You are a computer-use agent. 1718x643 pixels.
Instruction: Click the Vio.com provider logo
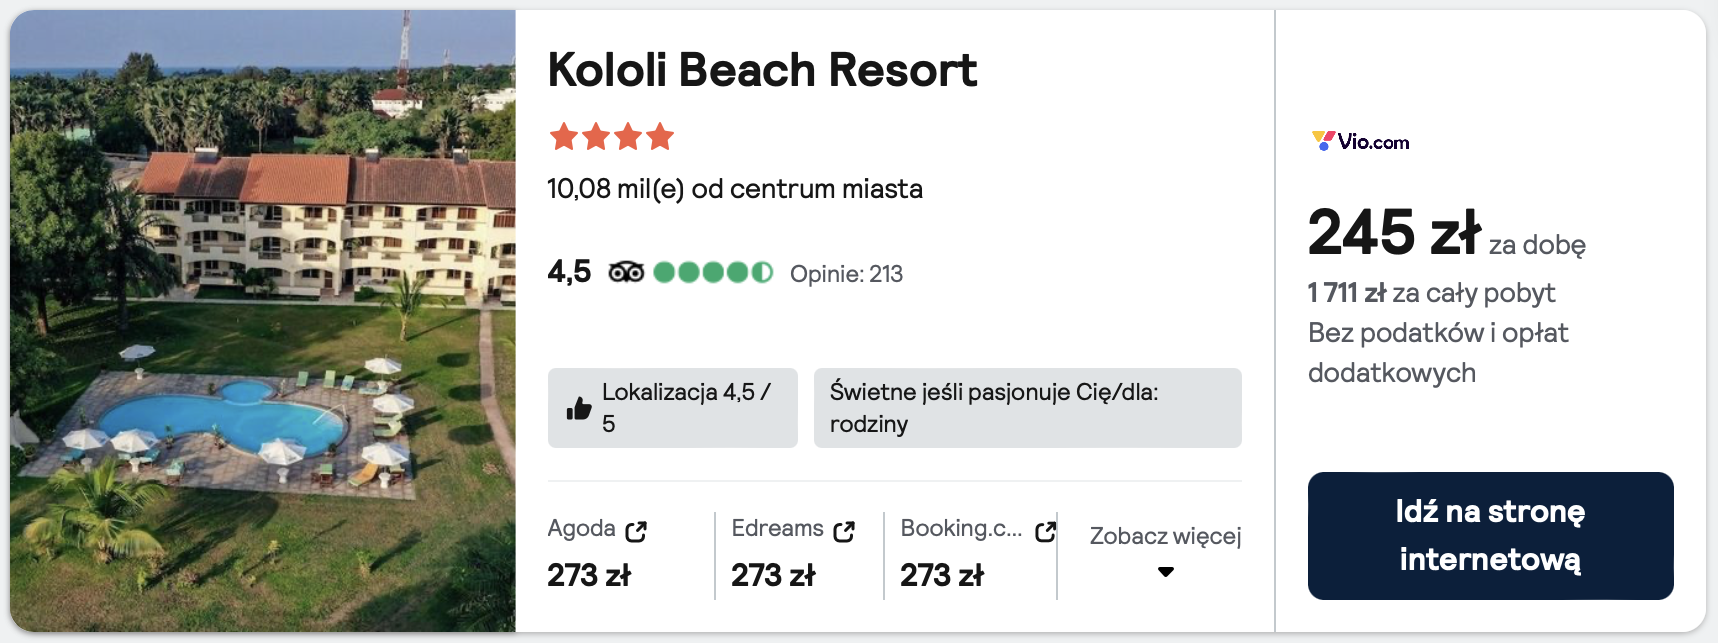click(1360, 142)
